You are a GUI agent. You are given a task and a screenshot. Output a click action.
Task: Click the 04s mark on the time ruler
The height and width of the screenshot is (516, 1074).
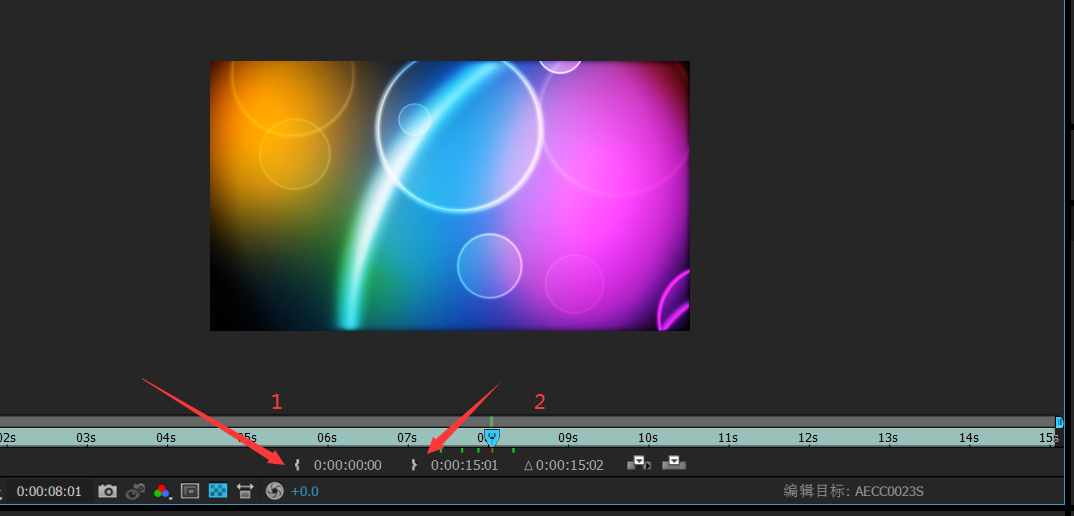[166, 437]
